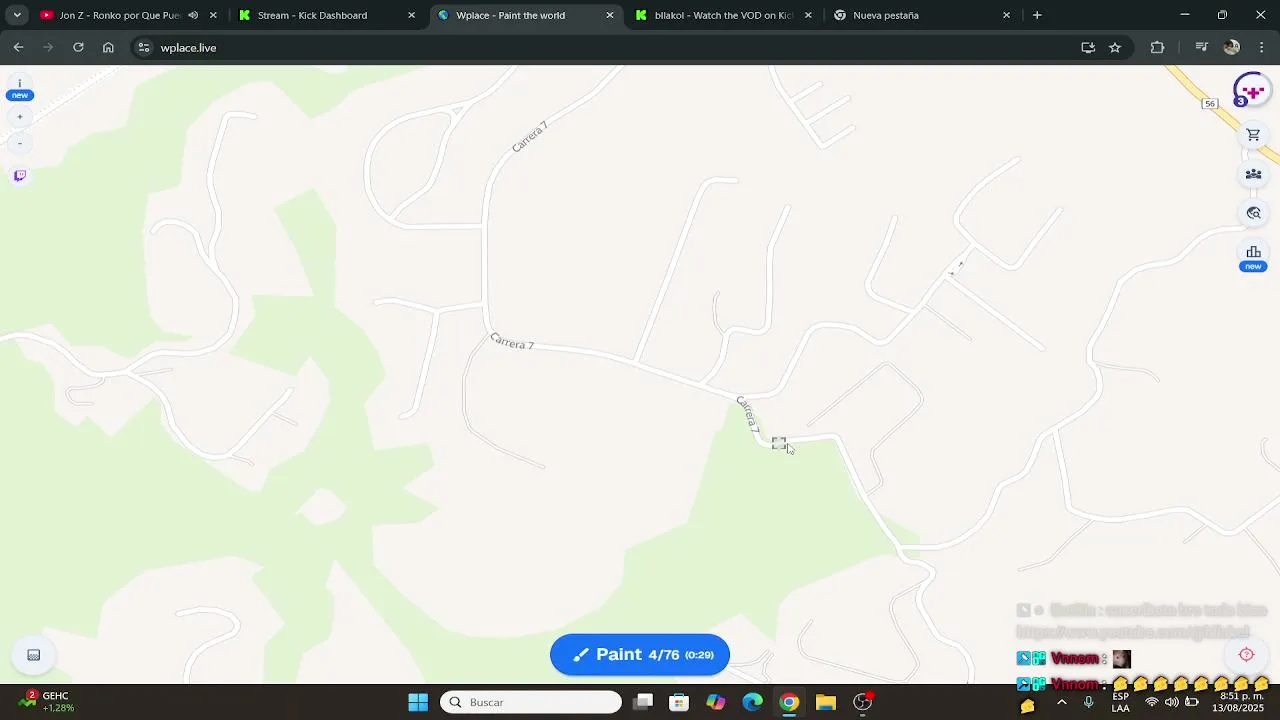Open the map search globe icon

[1253, 213]
